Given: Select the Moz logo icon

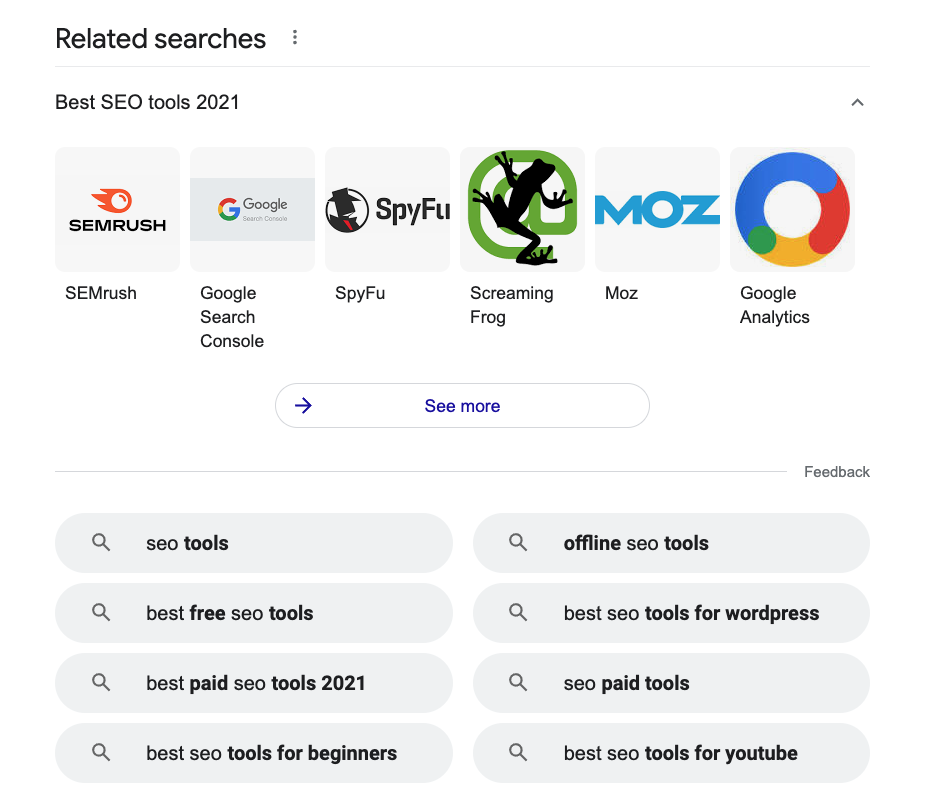Looking at the screenshot, I should point(657,208).
